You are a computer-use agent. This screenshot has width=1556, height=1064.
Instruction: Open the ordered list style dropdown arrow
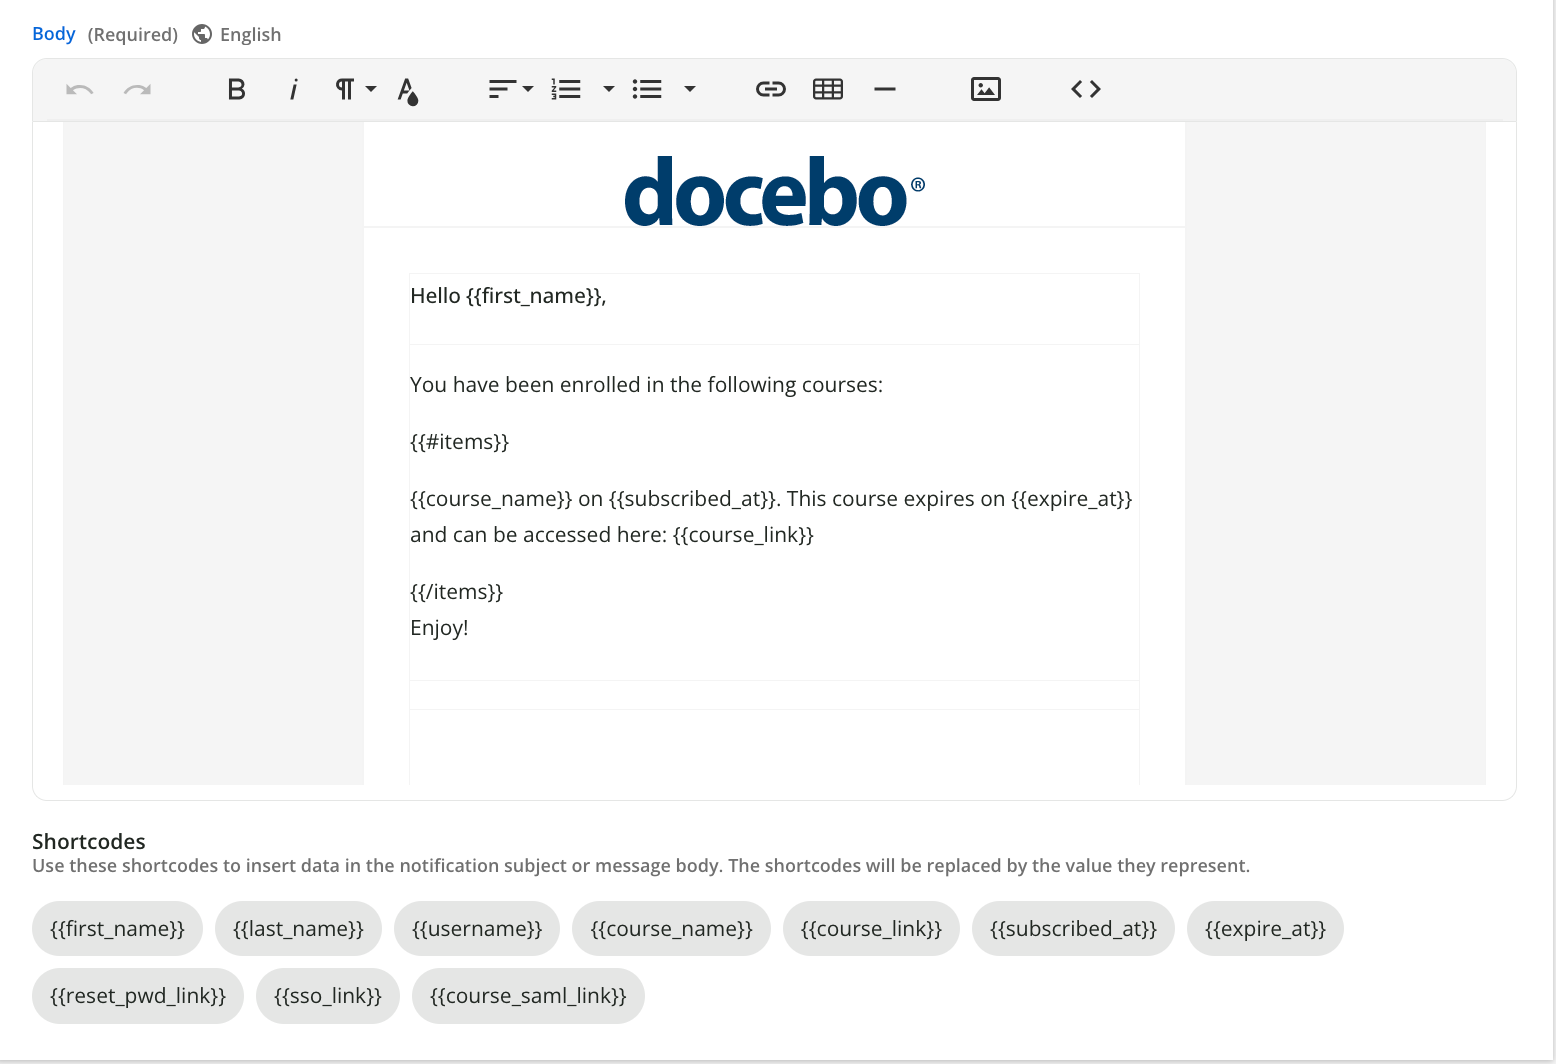coord(608,90)
